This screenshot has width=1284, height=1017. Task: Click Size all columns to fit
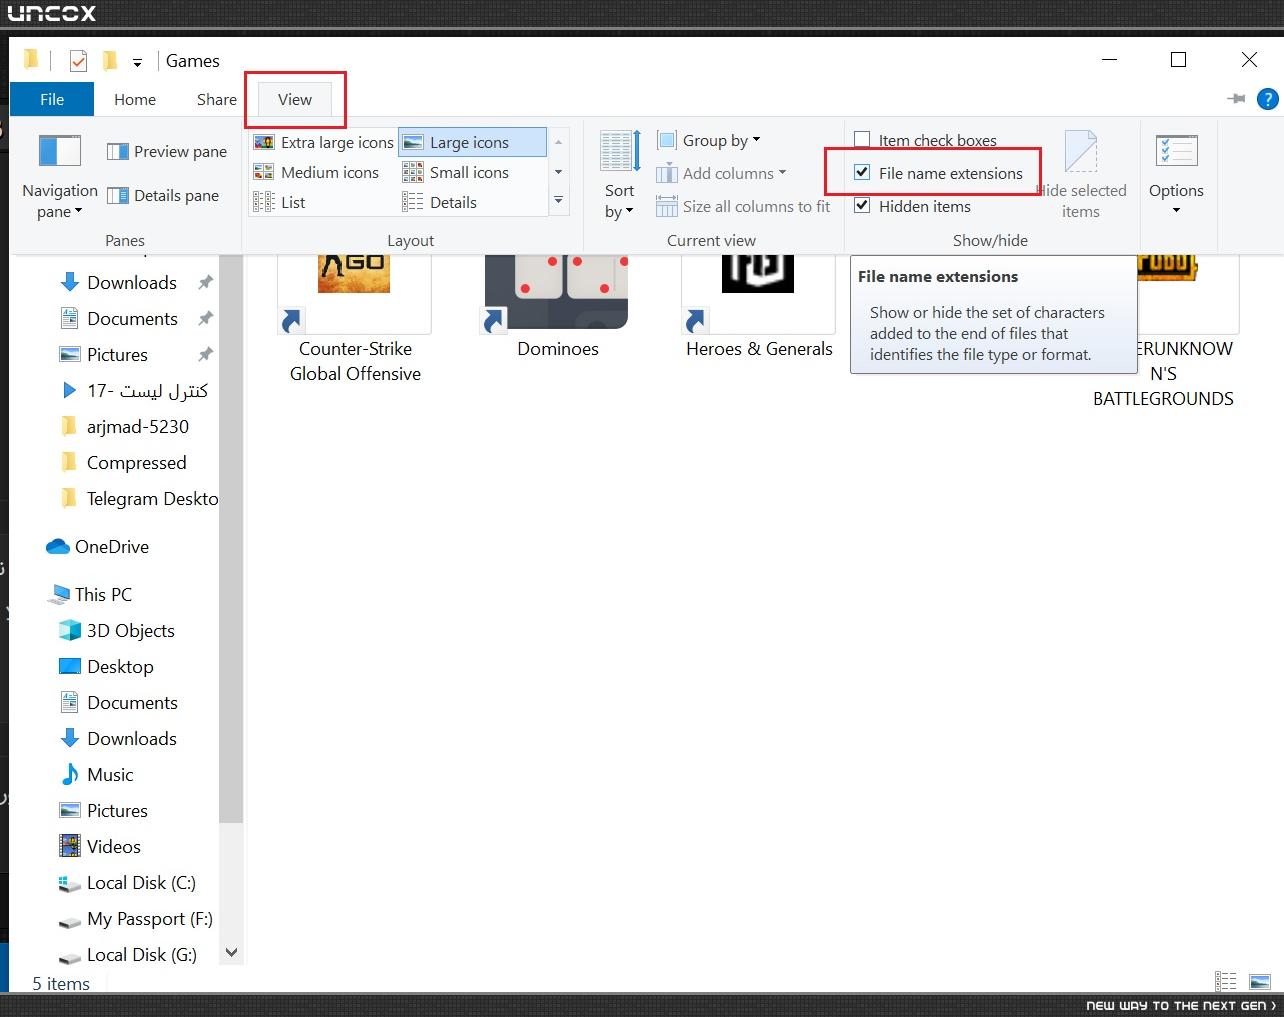(743, 206)
